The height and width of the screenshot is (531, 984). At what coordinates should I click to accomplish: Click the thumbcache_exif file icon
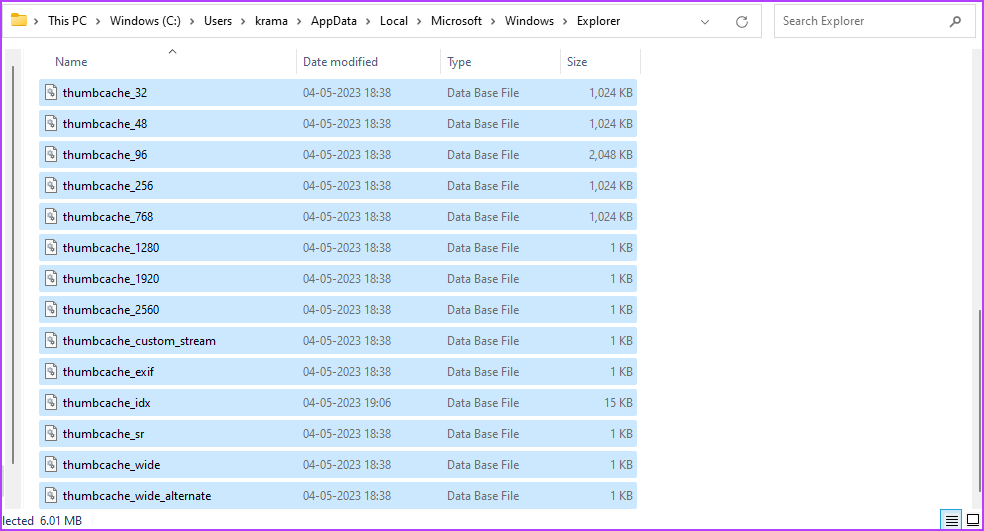point(51,372)
